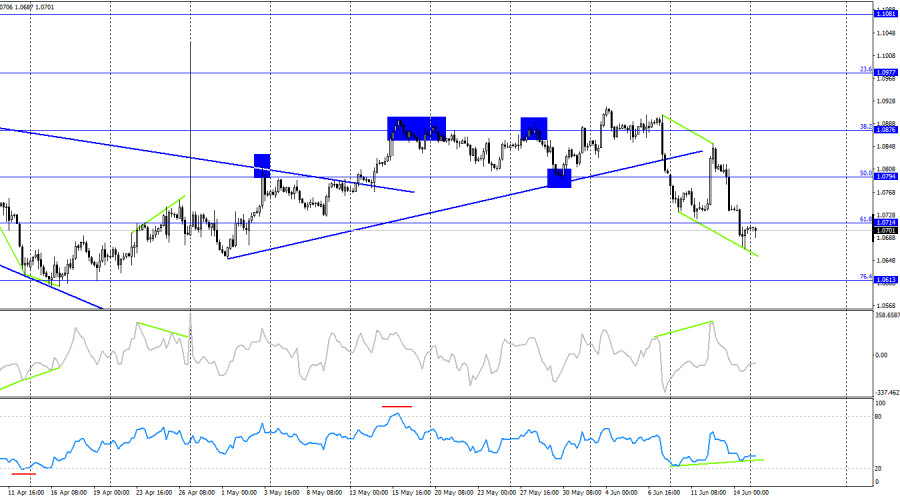
Task: Click the 16 Apr 08:00 date label
Action: coord(69,493)
